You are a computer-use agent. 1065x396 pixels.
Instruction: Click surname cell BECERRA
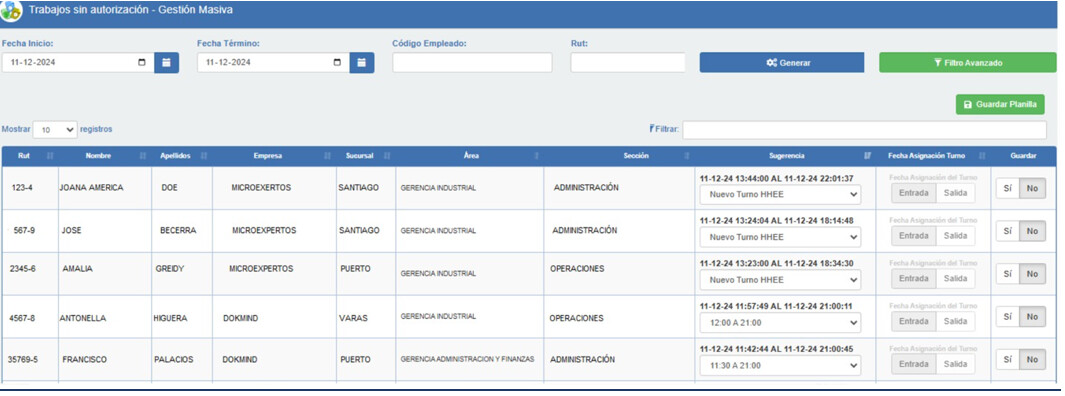178,230
